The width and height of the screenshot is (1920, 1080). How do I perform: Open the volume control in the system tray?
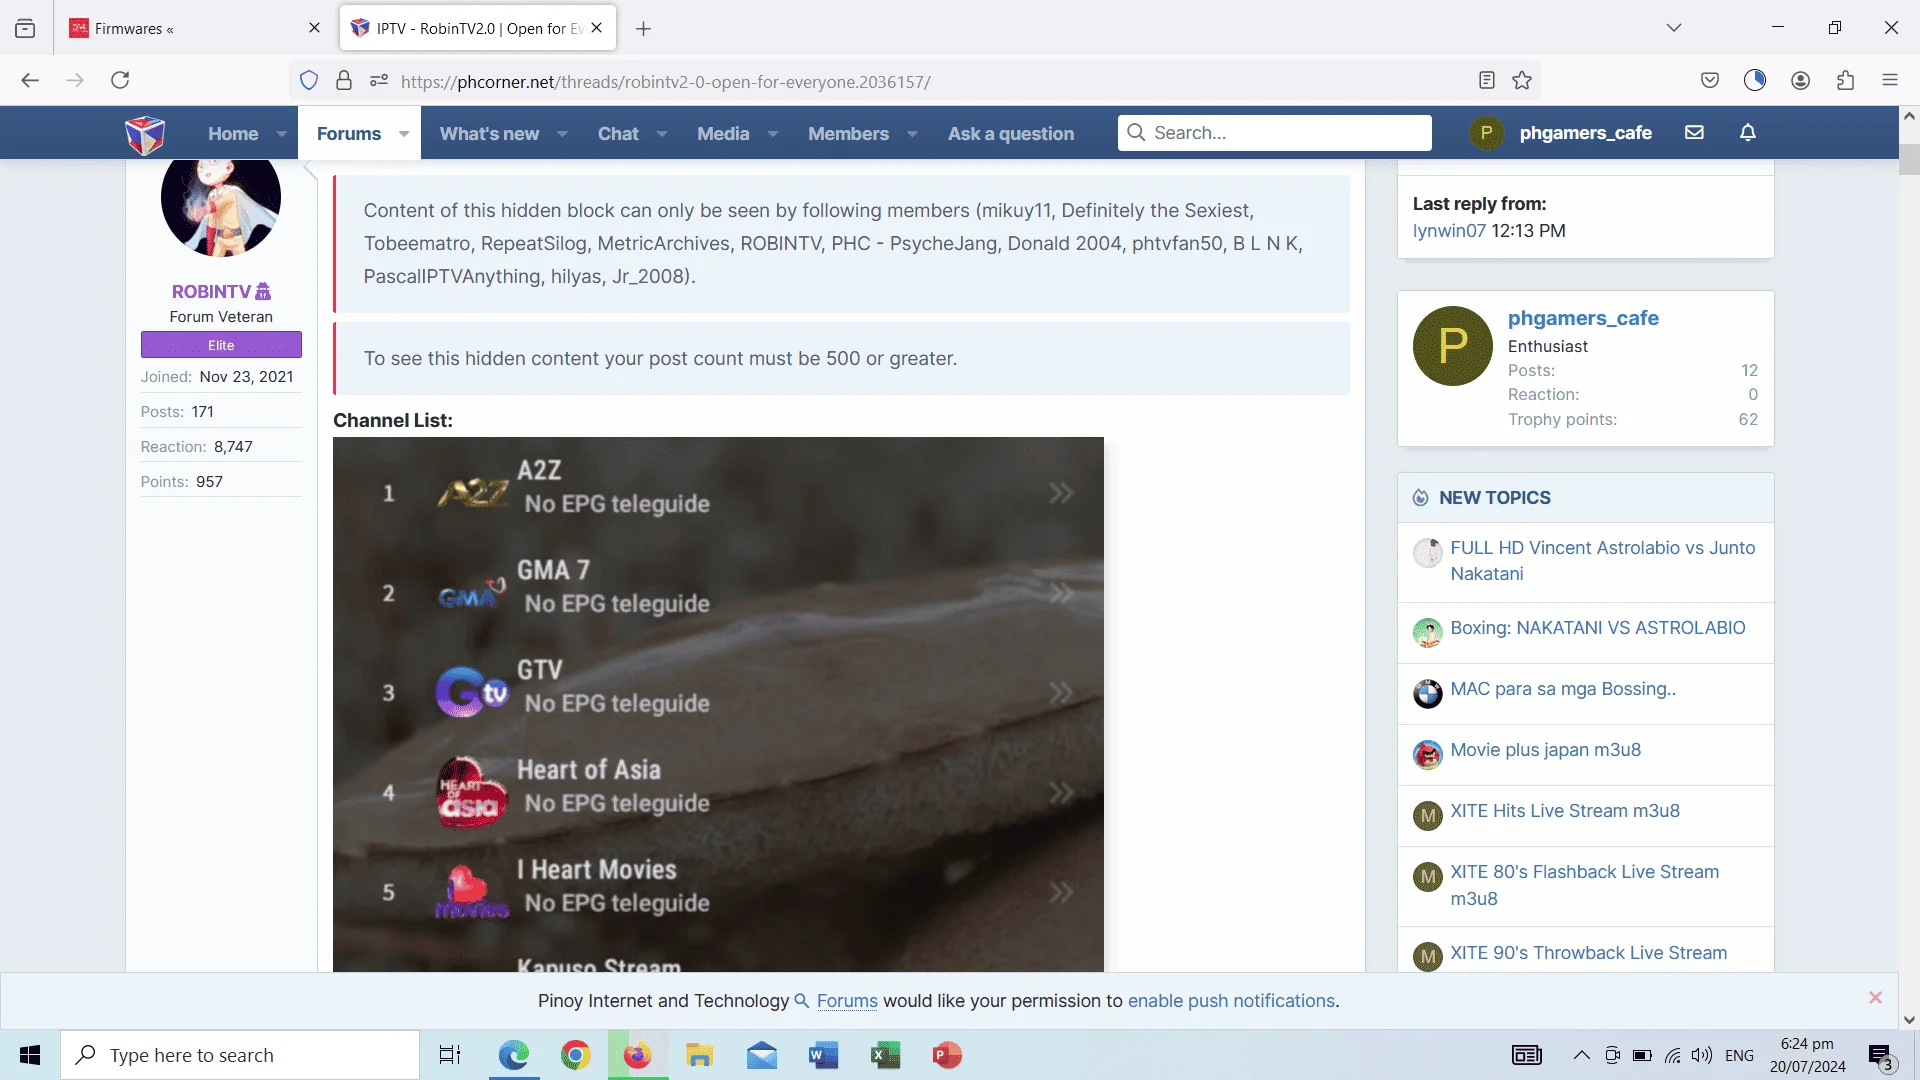[x=1701, y=1056]
